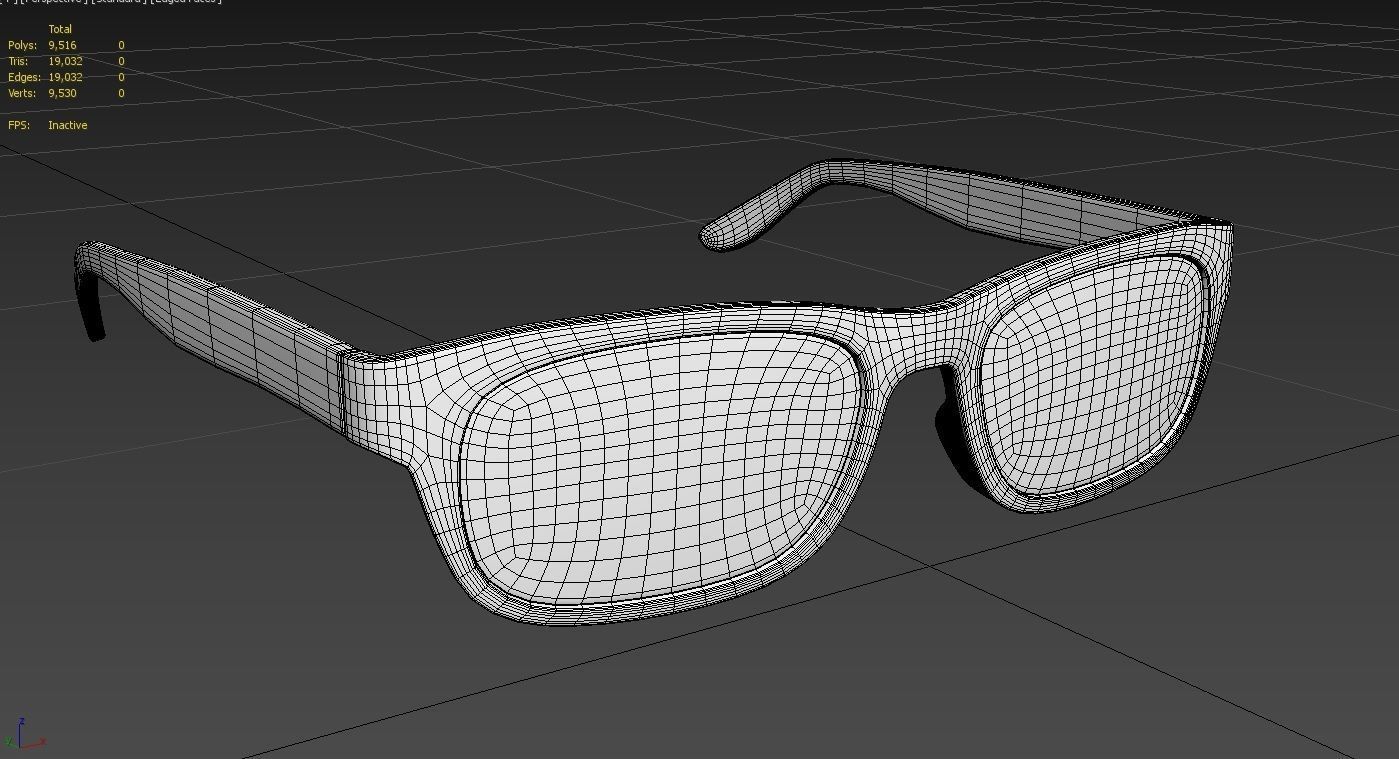The image size is (1399, 759).
Task: Click the 'Edges:' statistics label
Action: point(24,77)
